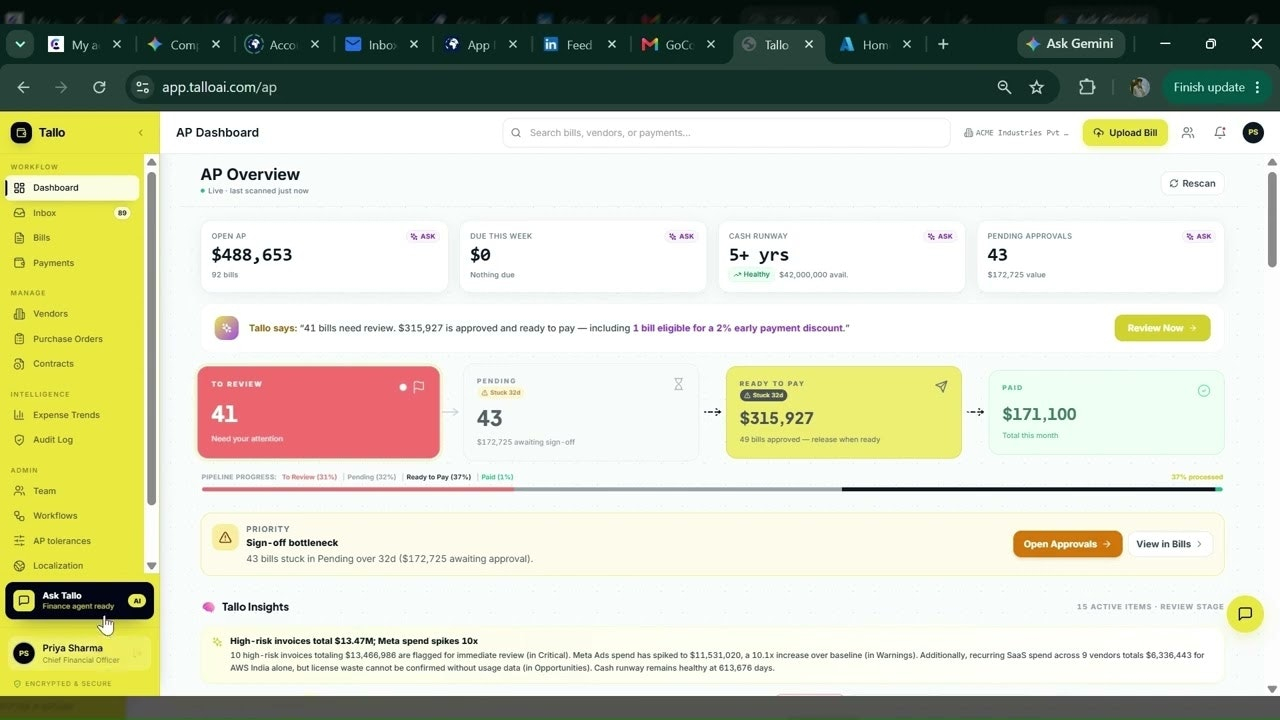
Task: Click the Upload Bill button
Action: pos(1125,133)
